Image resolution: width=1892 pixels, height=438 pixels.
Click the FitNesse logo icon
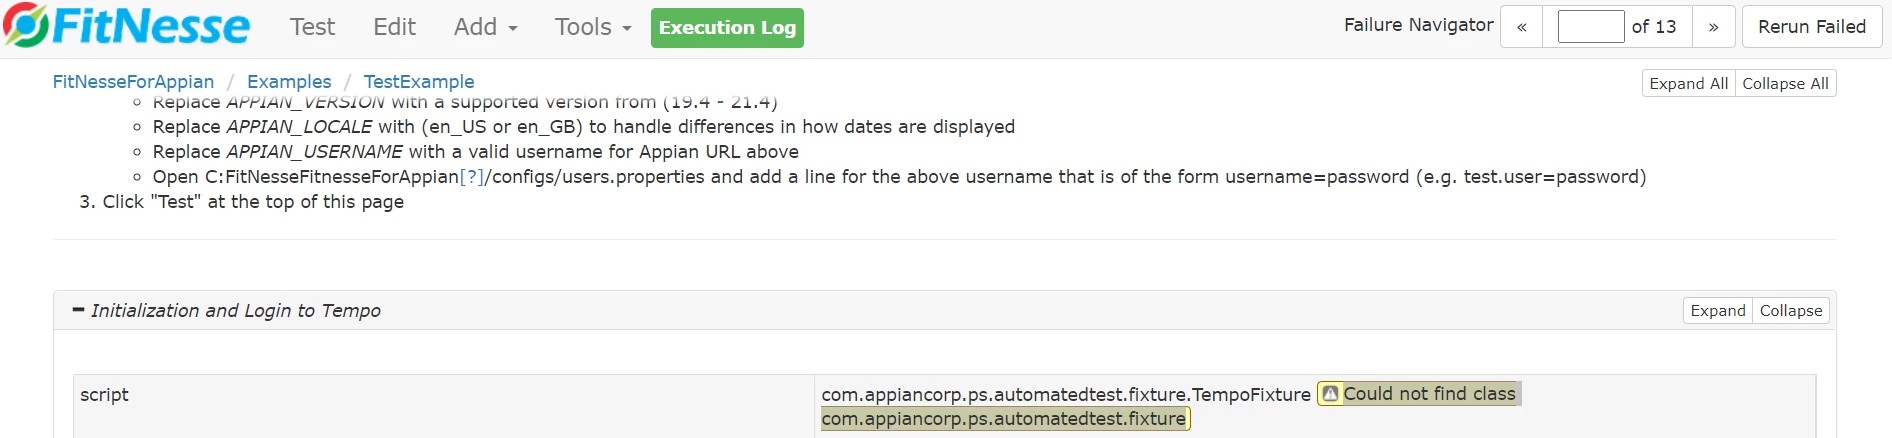26,25
